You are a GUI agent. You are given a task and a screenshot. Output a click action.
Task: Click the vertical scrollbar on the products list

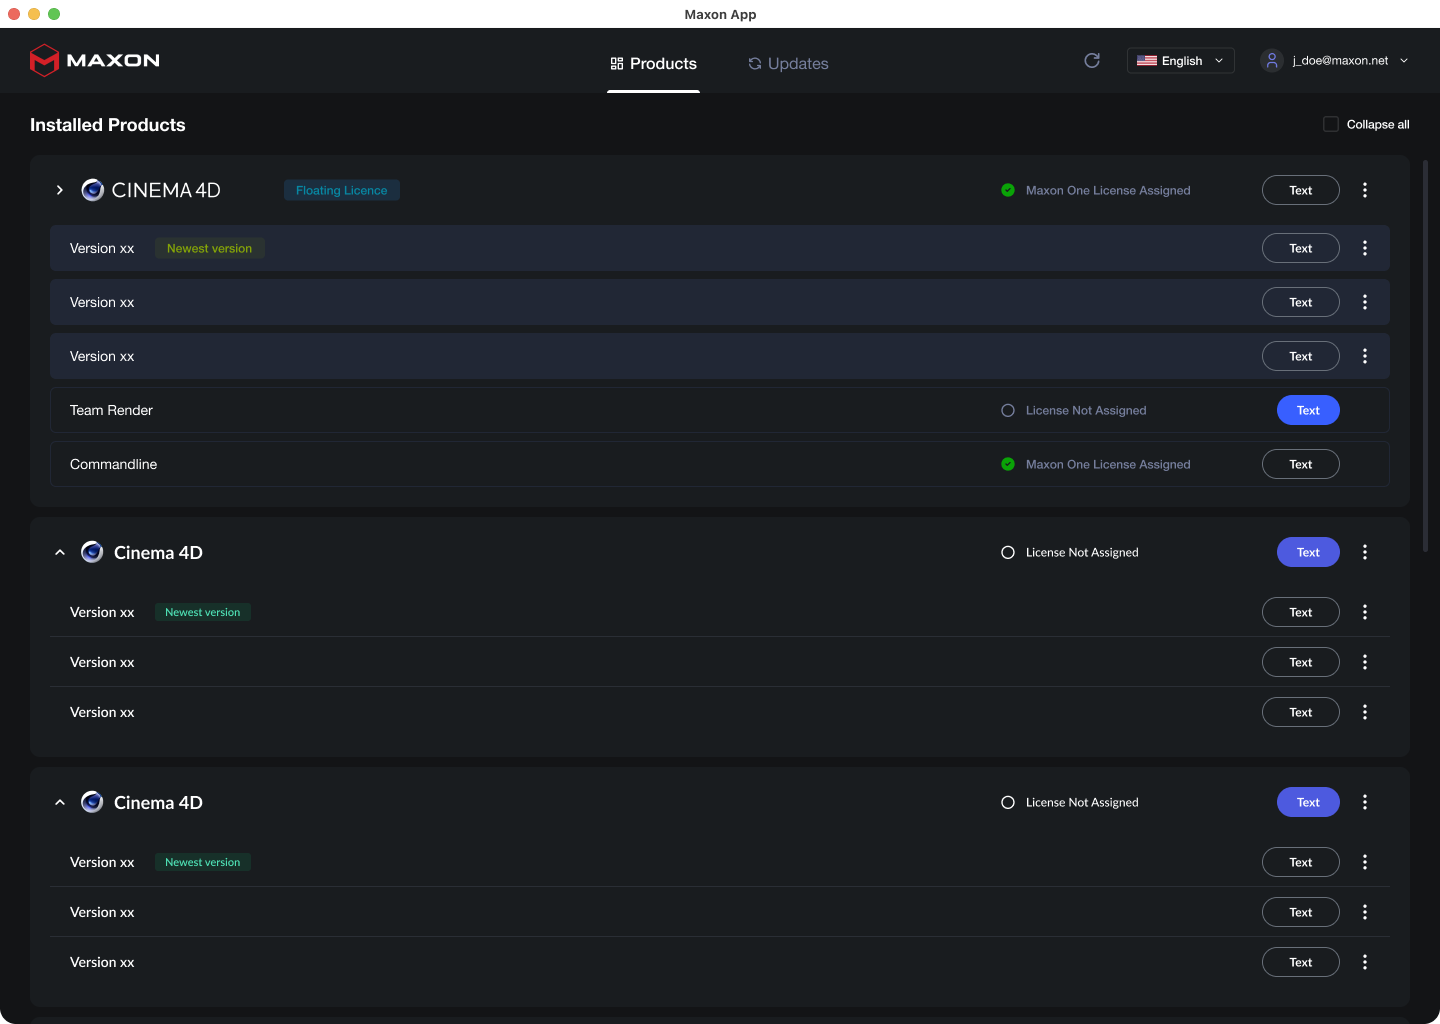pyautogui.click(x=1426, y=356)
